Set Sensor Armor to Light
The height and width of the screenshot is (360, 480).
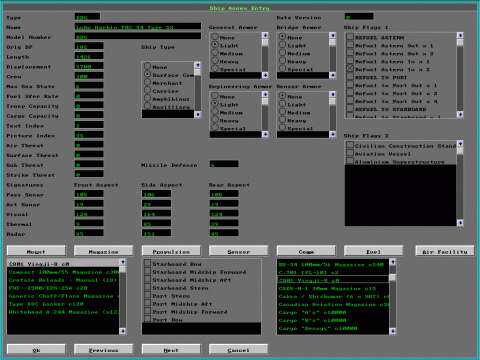(292, 104)
